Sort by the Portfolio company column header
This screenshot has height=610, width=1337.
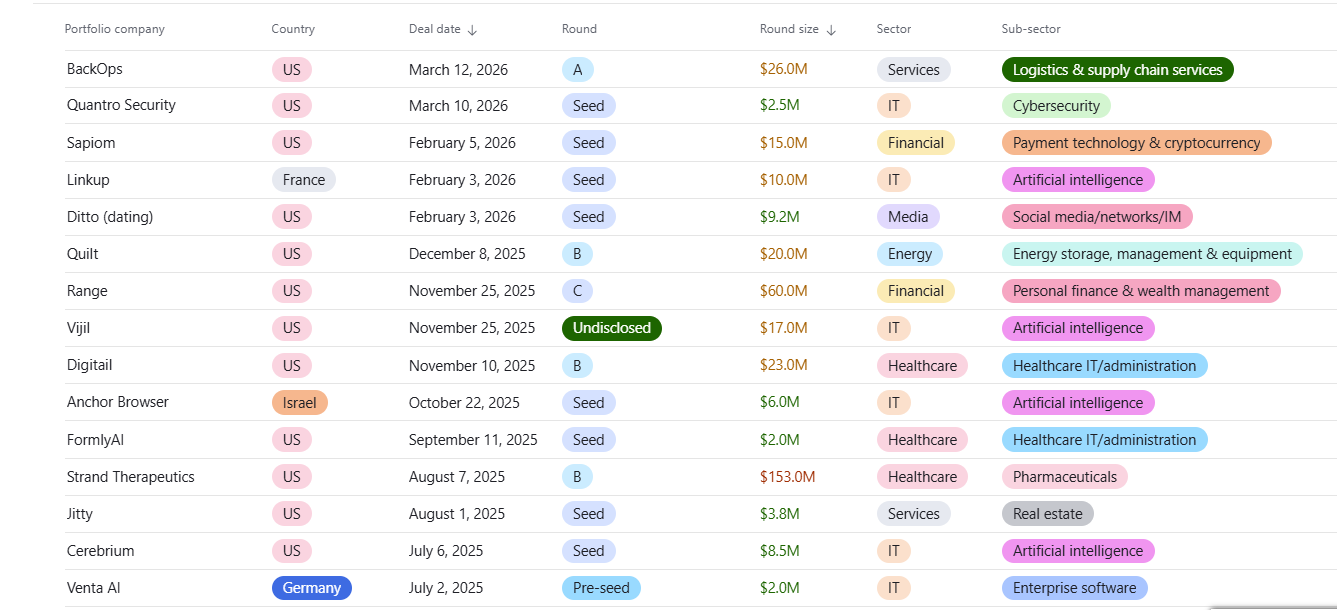(115, 29)
